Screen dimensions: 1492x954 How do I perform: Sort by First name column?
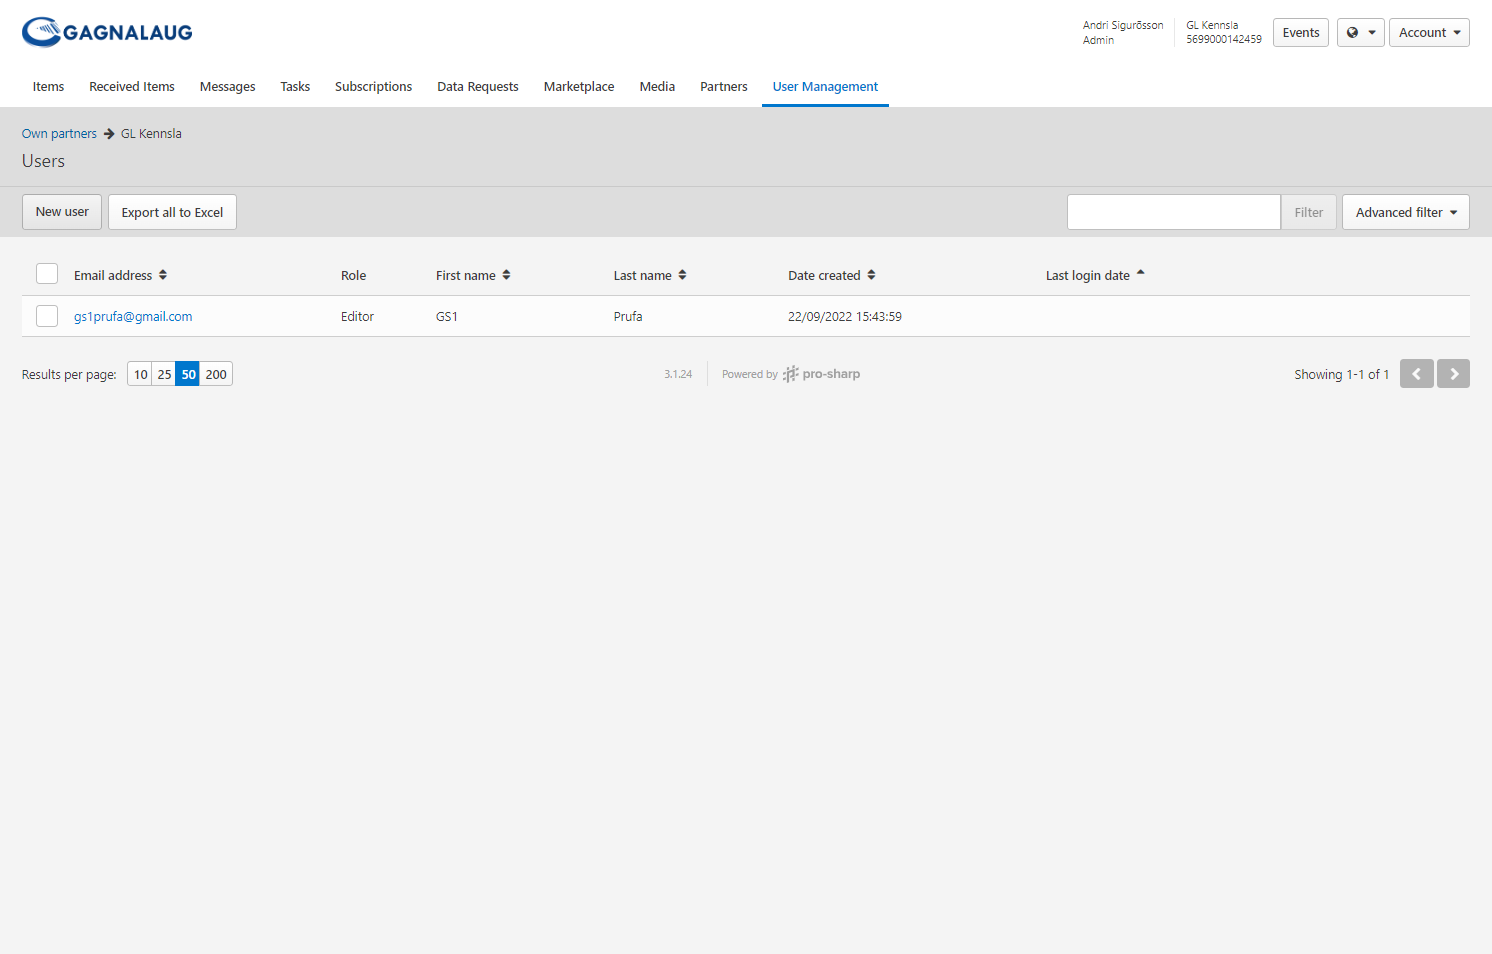click(x=473, y=275)
